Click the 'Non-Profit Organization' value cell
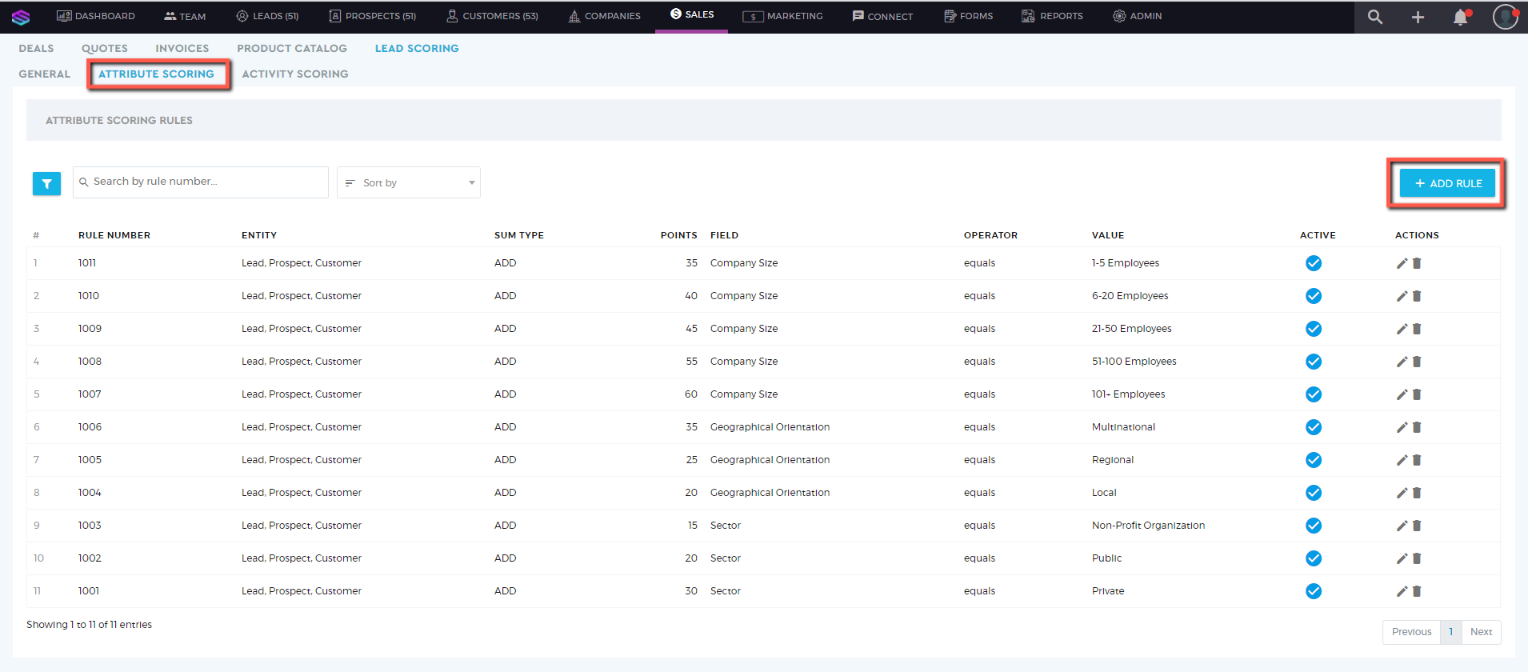The width and height of the screenshot is (1528, 672). pos(1148,526)
